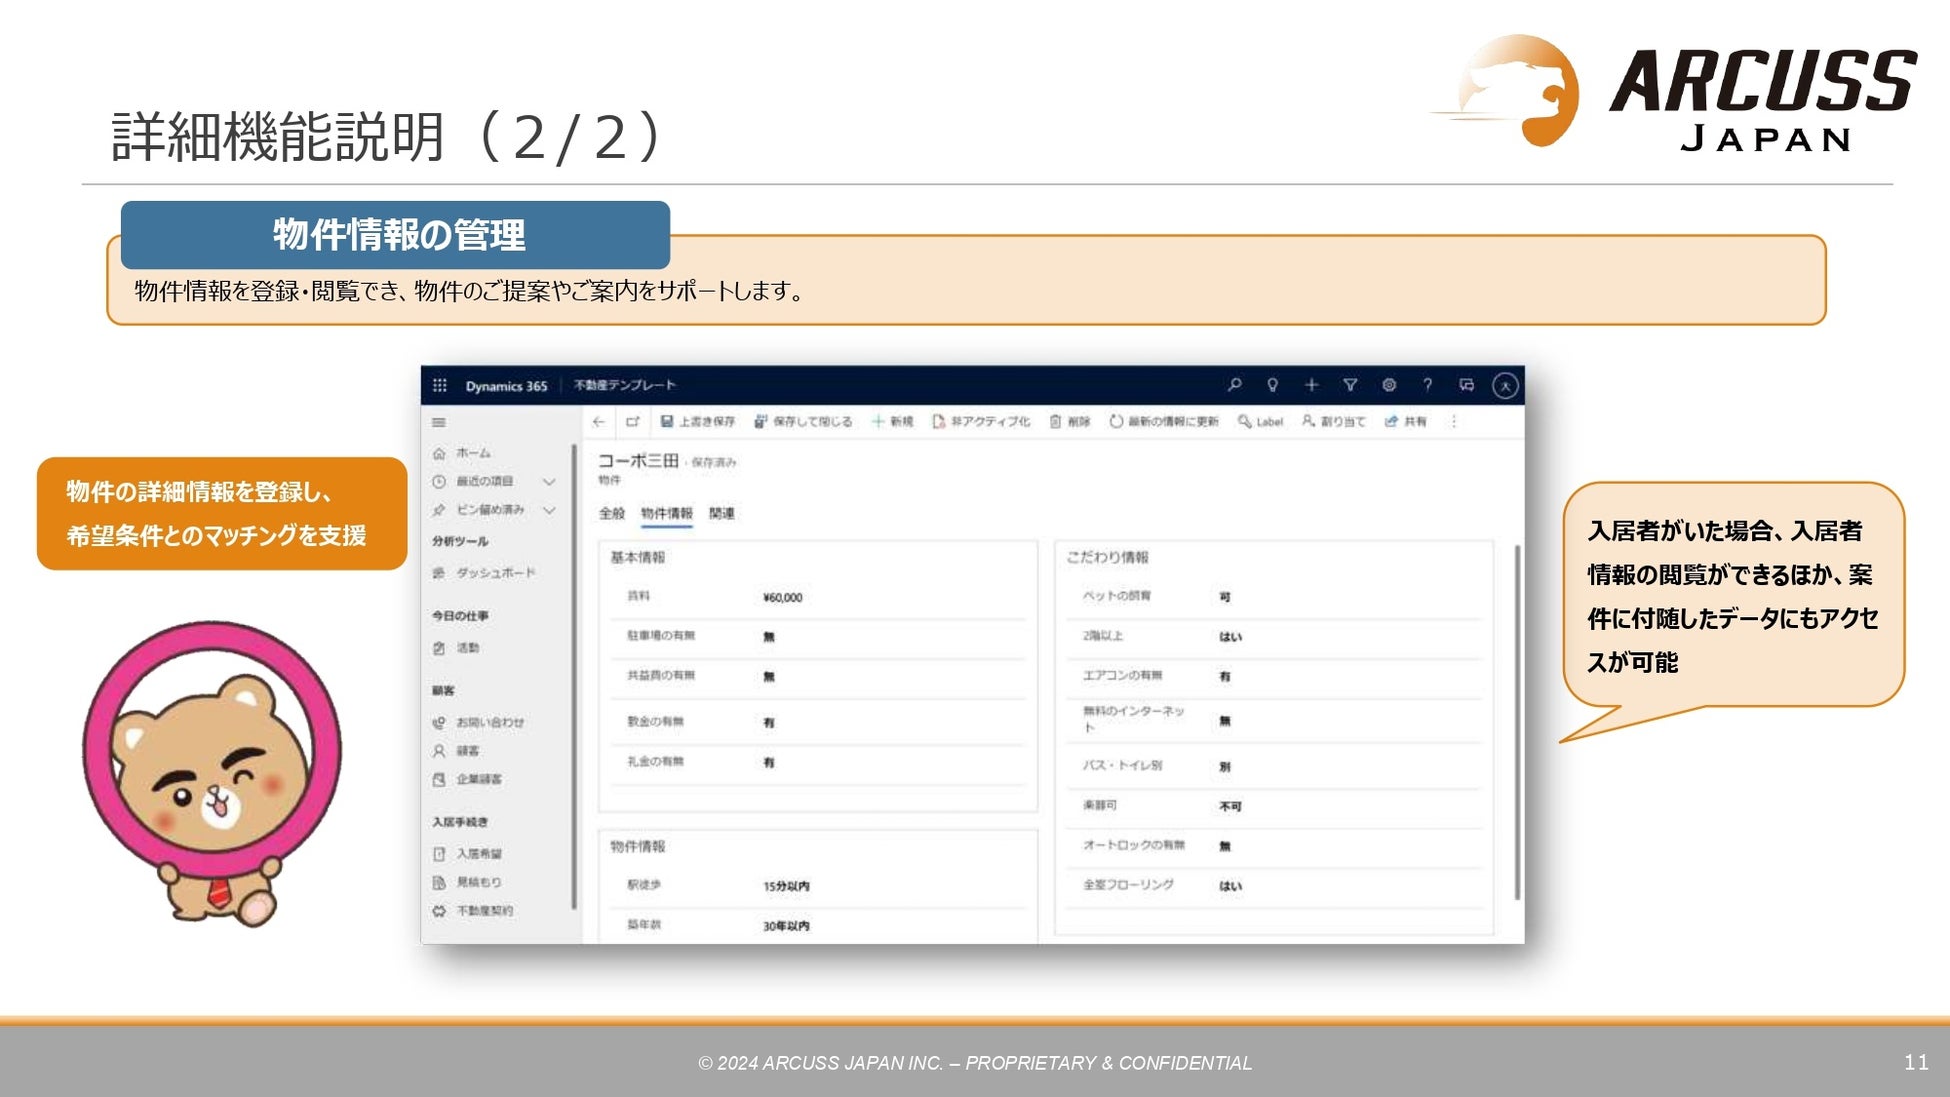
Task: Open the Dynamics 365 app launcher grid
Action: [x=439, y=386]
